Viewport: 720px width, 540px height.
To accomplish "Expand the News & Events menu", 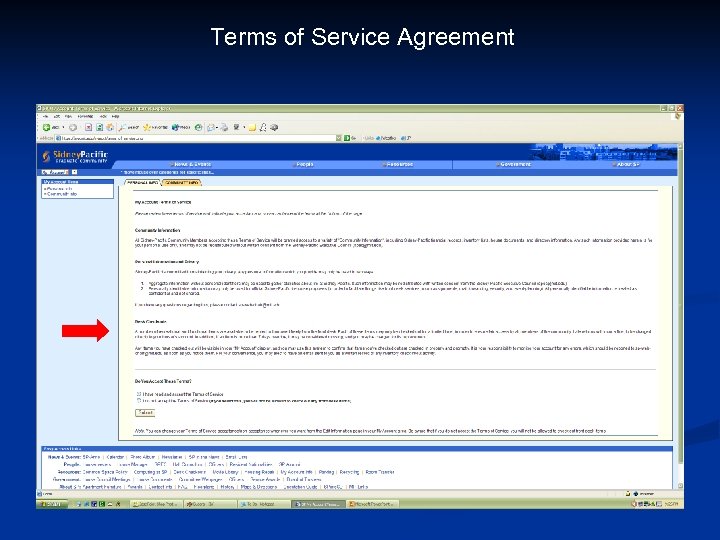I will [191, 164].
